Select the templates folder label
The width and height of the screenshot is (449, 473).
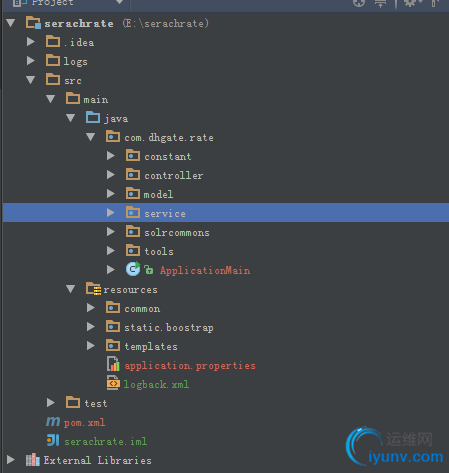point(151,347)
